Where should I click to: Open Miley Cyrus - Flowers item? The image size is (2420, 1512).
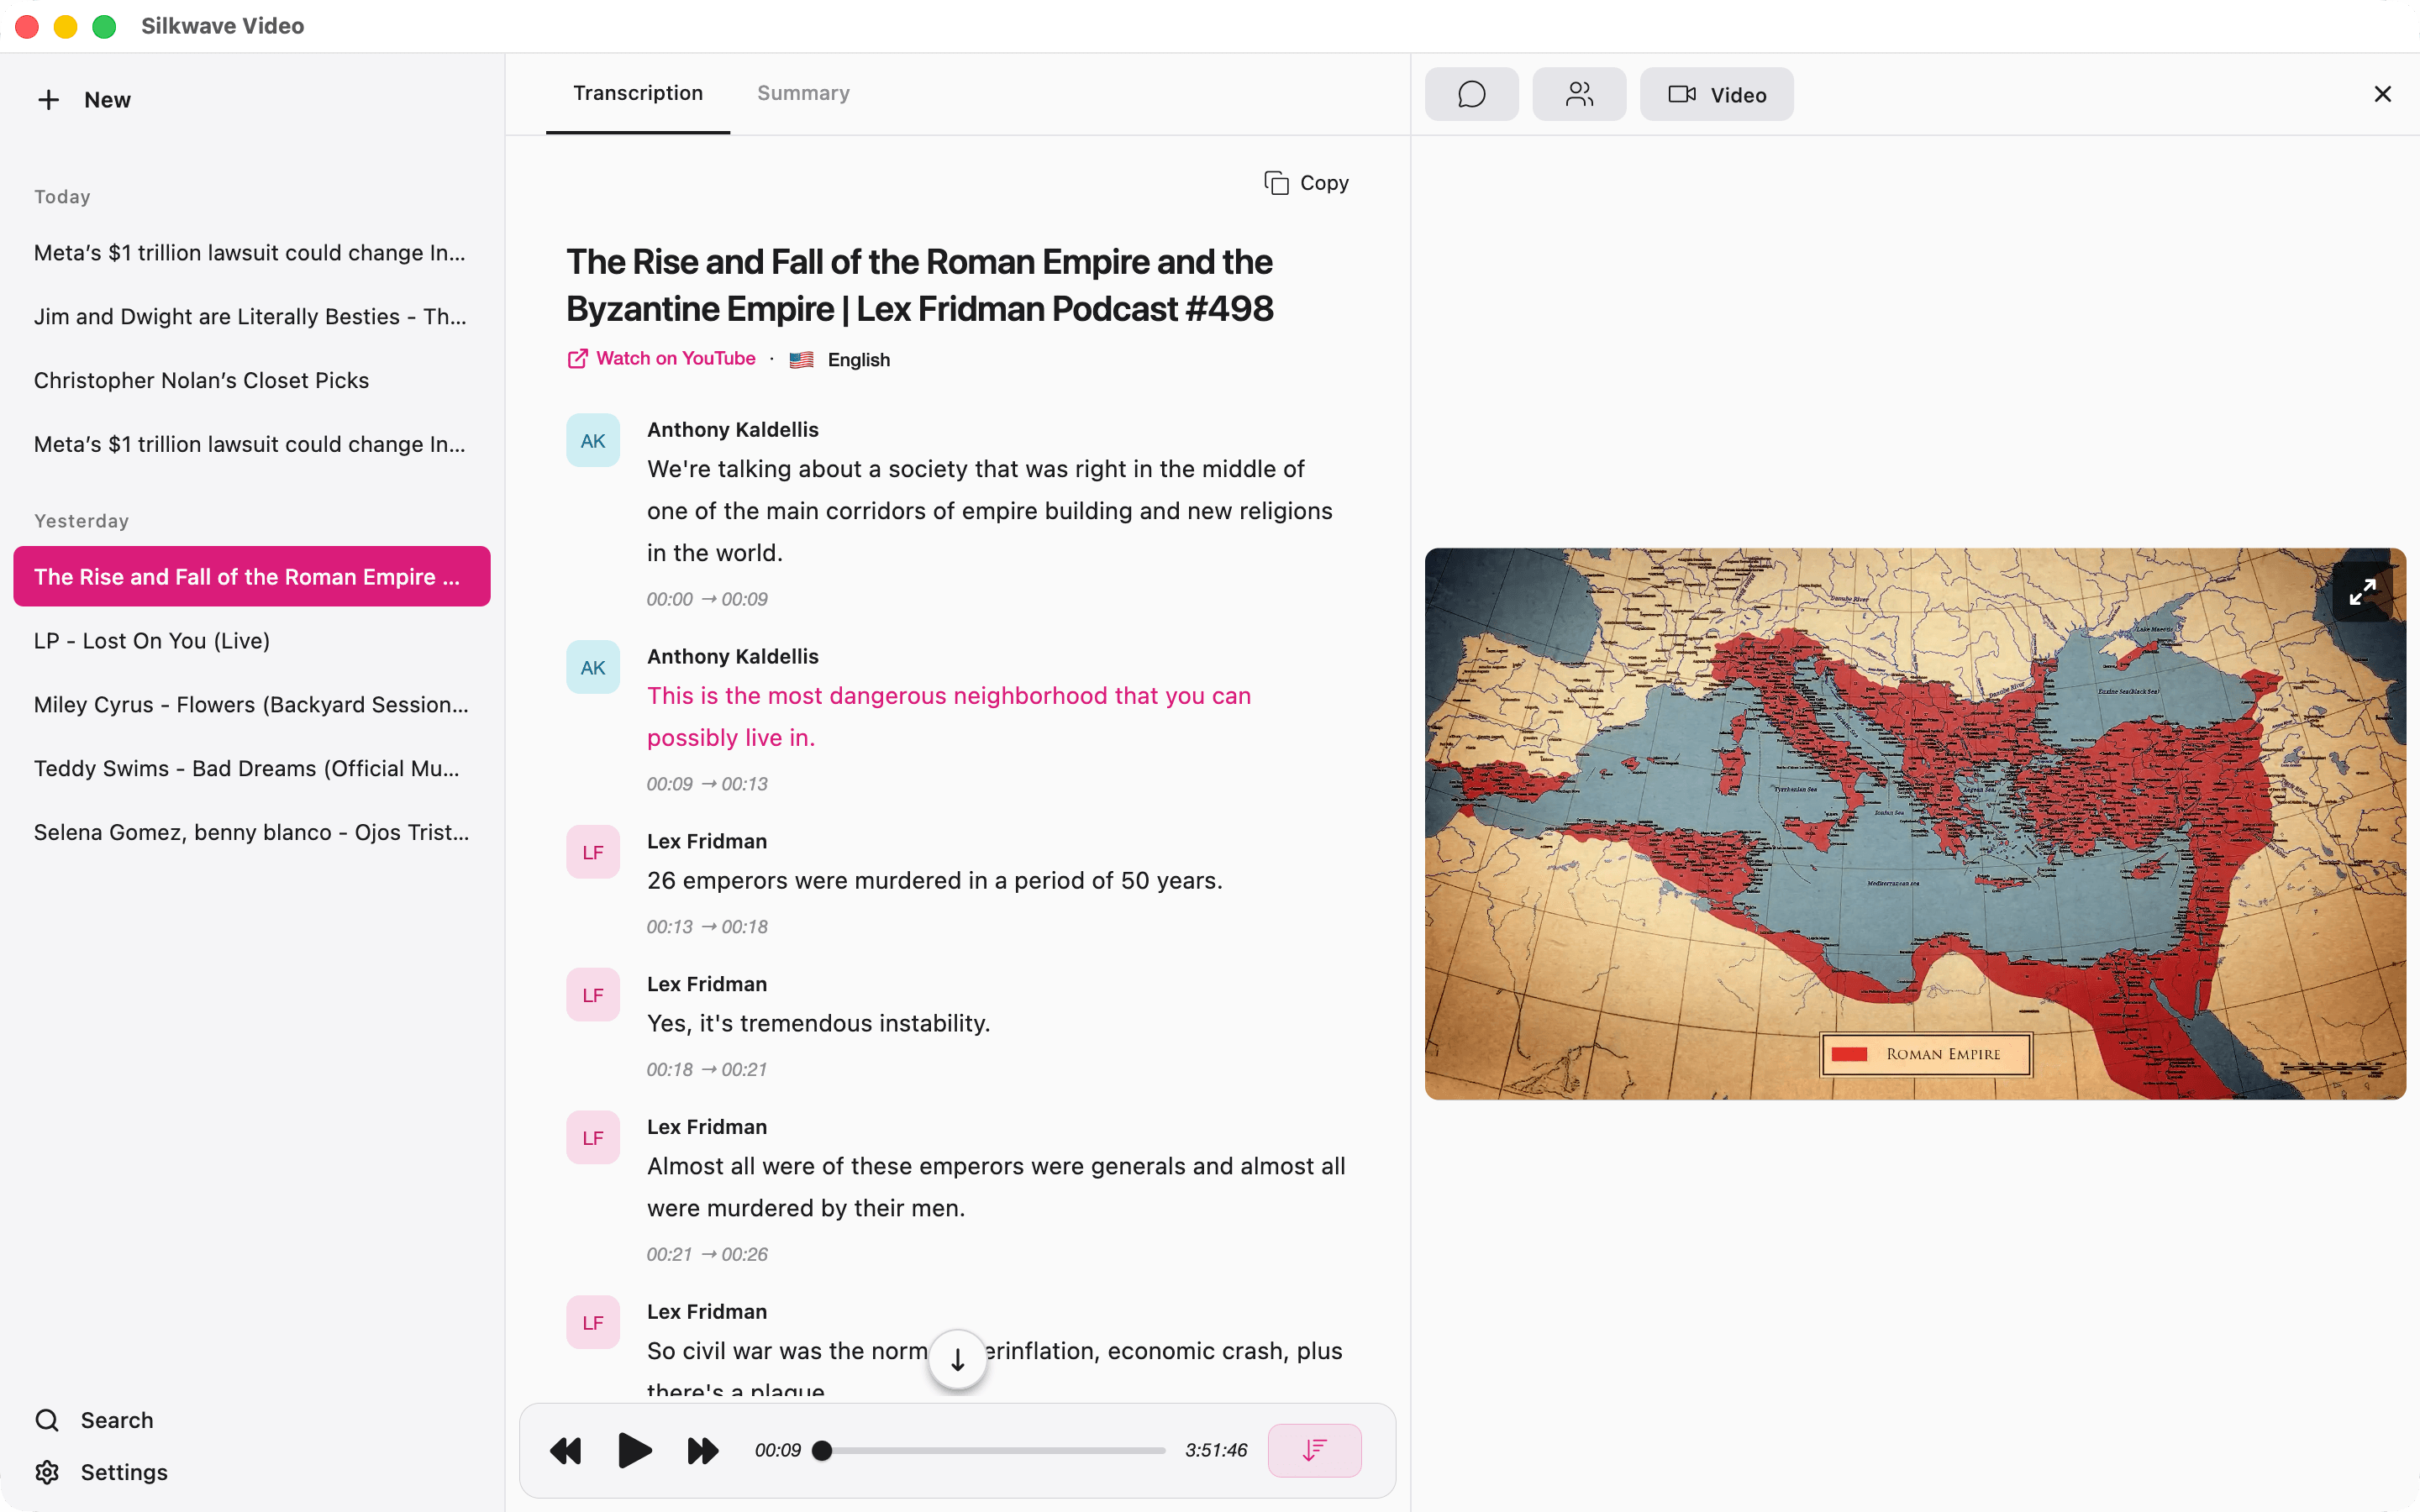click(x=250, y=705)
